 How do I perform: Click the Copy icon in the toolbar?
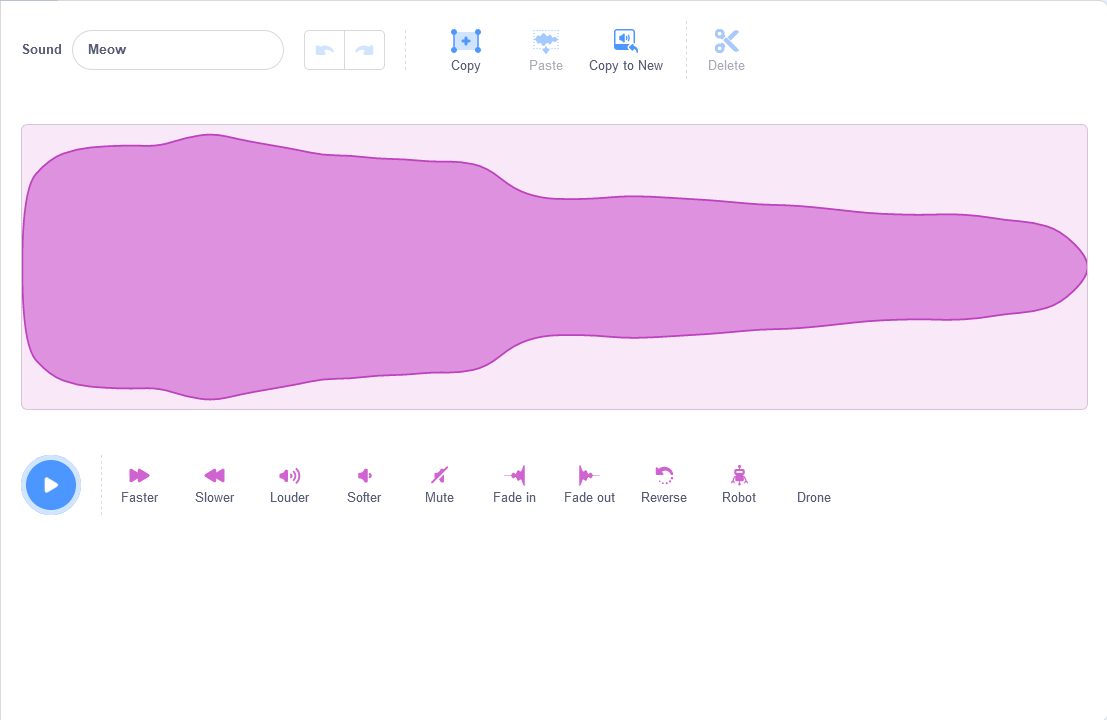coord(466,41)
